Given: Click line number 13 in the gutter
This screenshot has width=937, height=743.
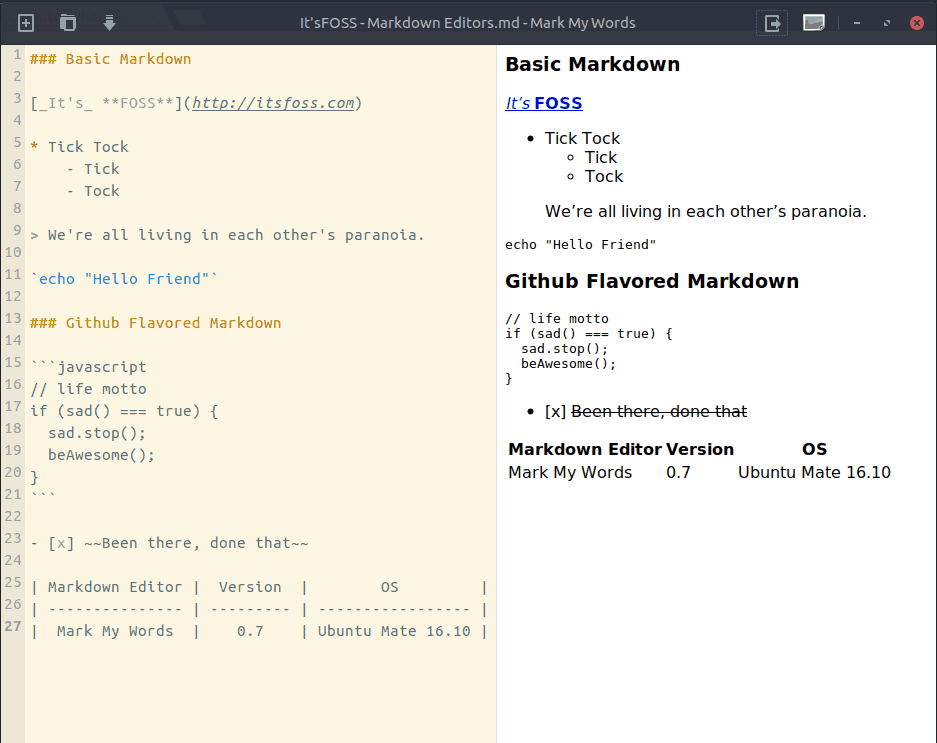Looking at the screenshot, I should tap(13, 319).
